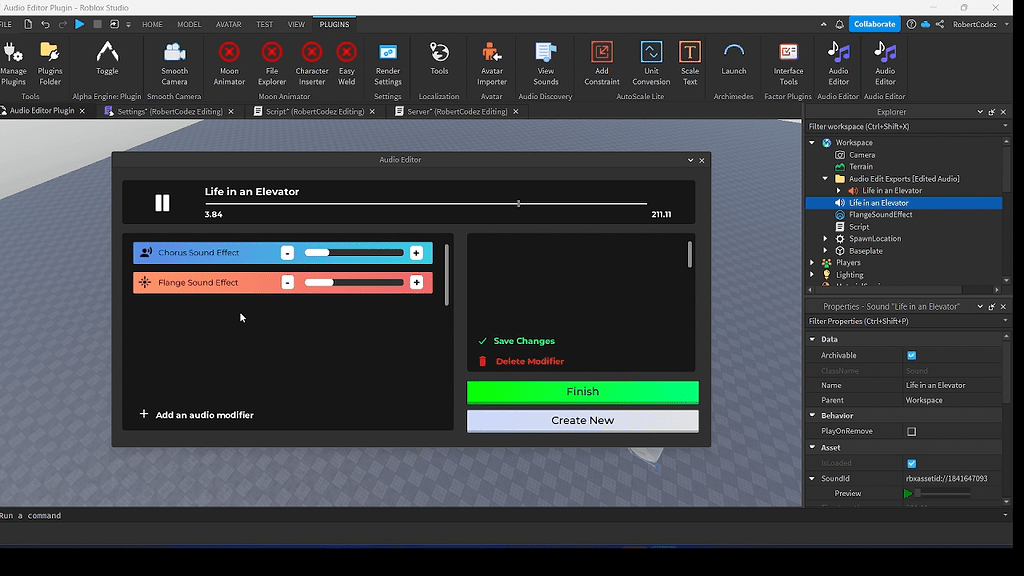The width and height of the screenshot is (1024, 576).
Task: Open the Manage Plugins tool
Action: pos(13,63)
